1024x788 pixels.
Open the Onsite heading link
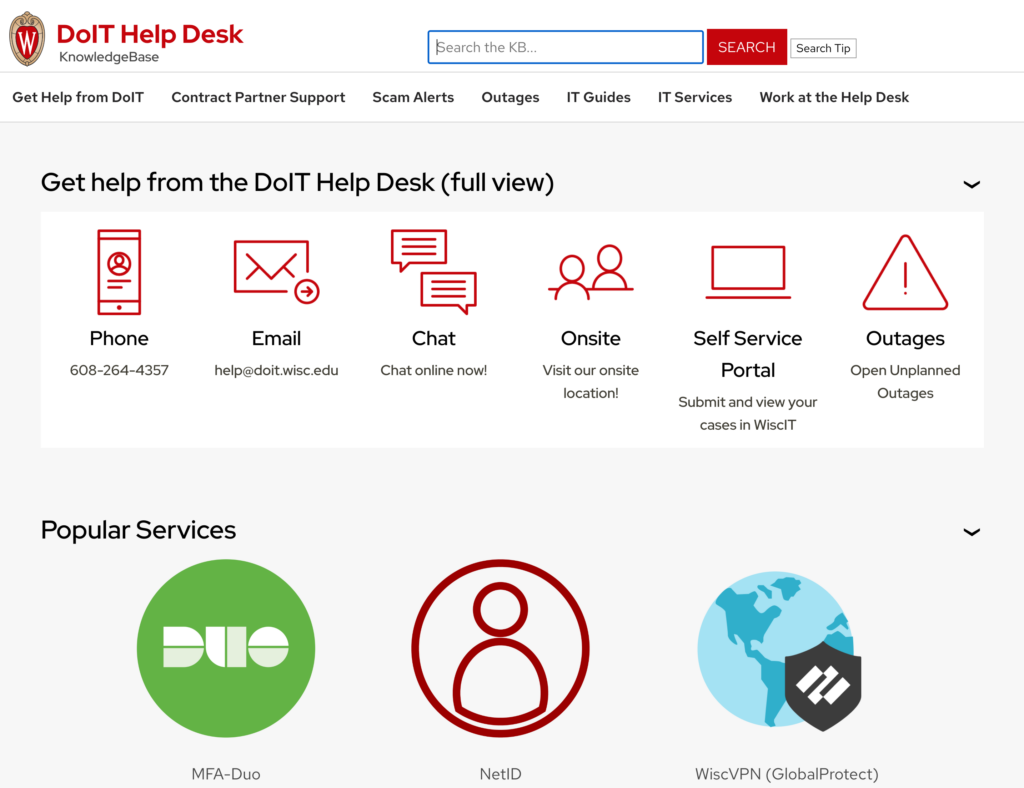pos(590,338)
